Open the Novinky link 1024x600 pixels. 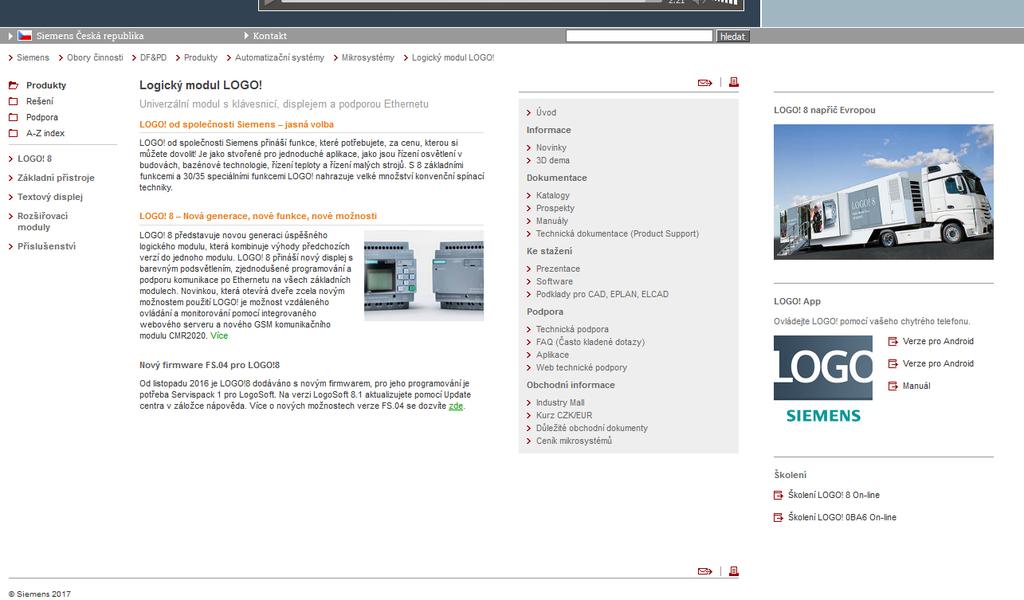551,148
